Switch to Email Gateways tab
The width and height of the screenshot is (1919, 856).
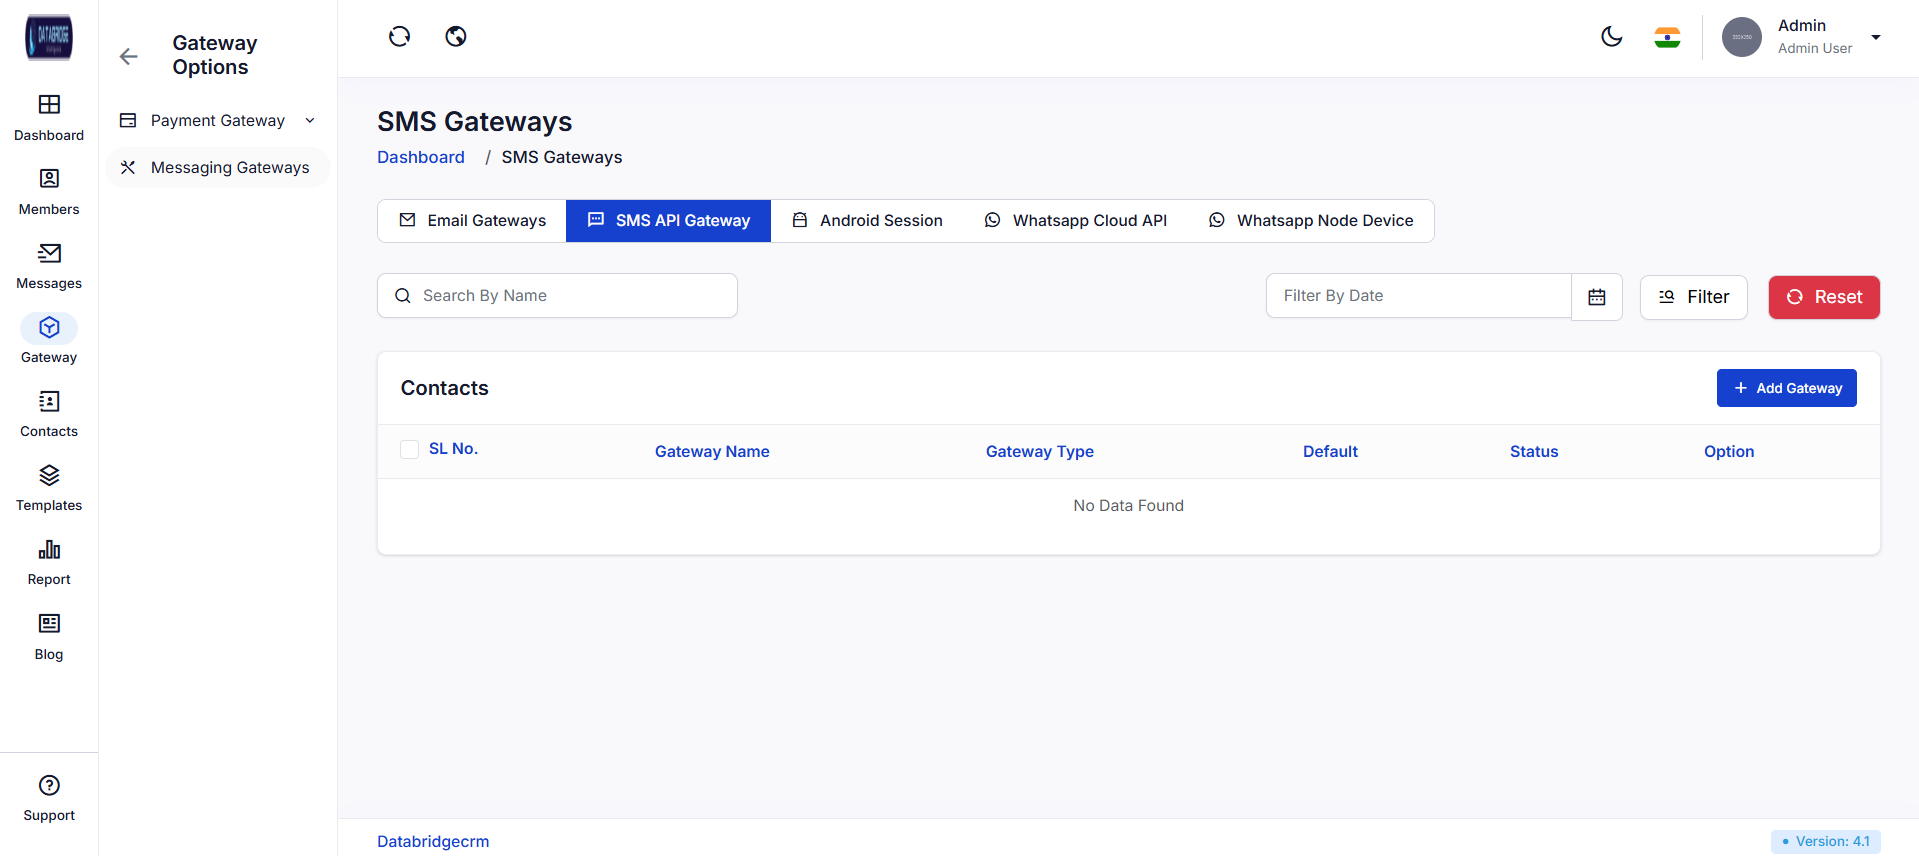pos(472,221)
